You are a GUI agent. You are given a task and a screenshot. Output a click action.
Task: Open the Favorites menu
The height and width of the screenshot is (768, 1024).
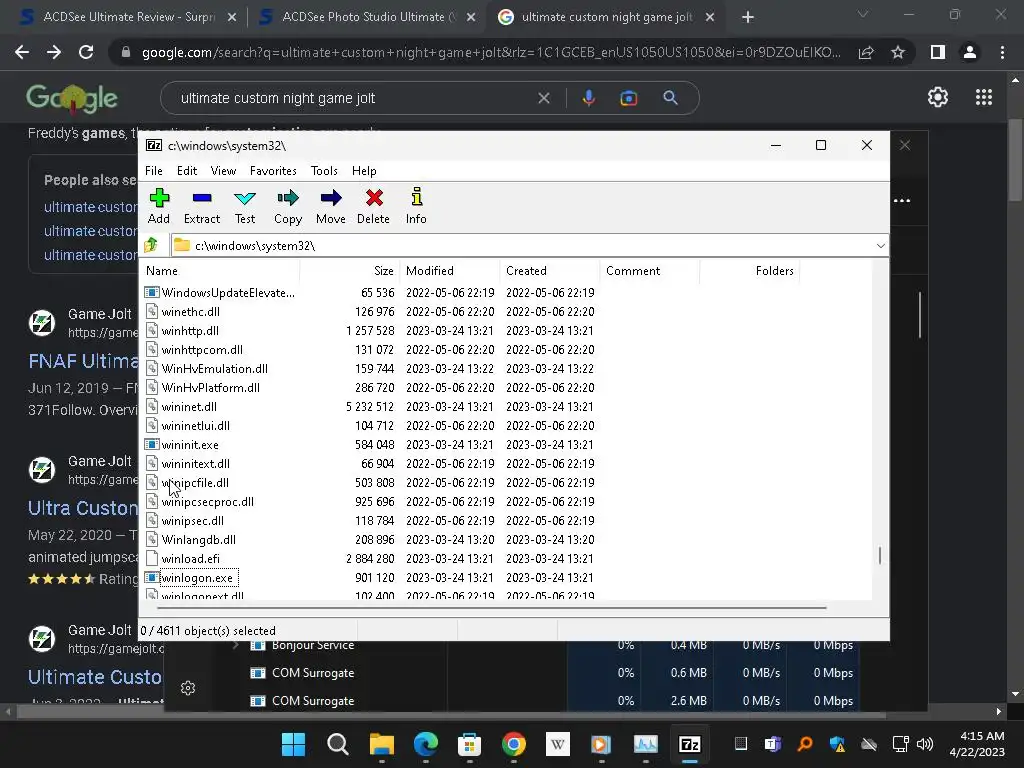(x=273, y=170)
